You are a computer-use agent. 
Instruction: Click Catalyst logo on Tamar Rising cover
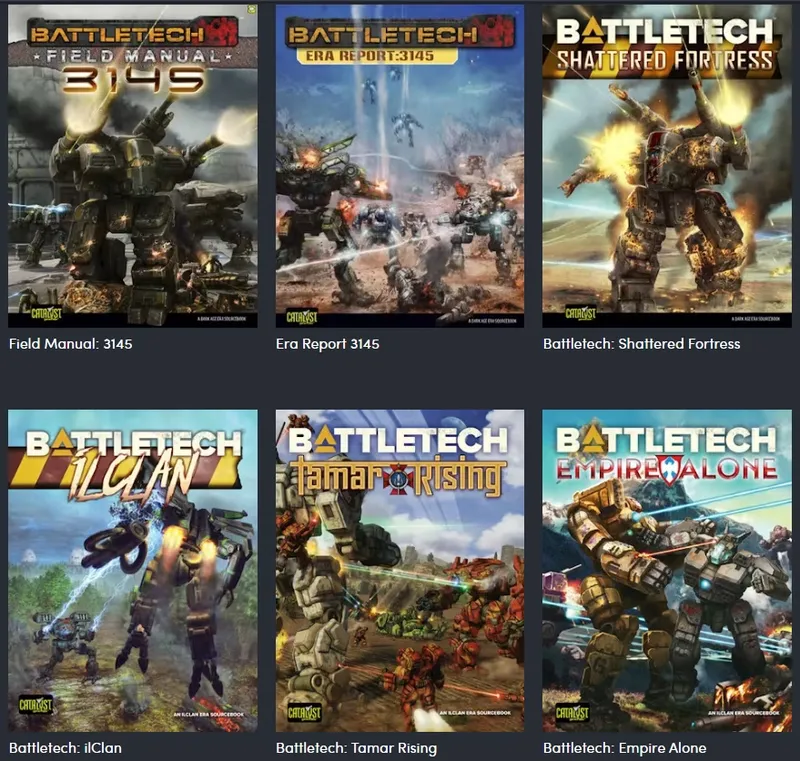pos(304,712)
